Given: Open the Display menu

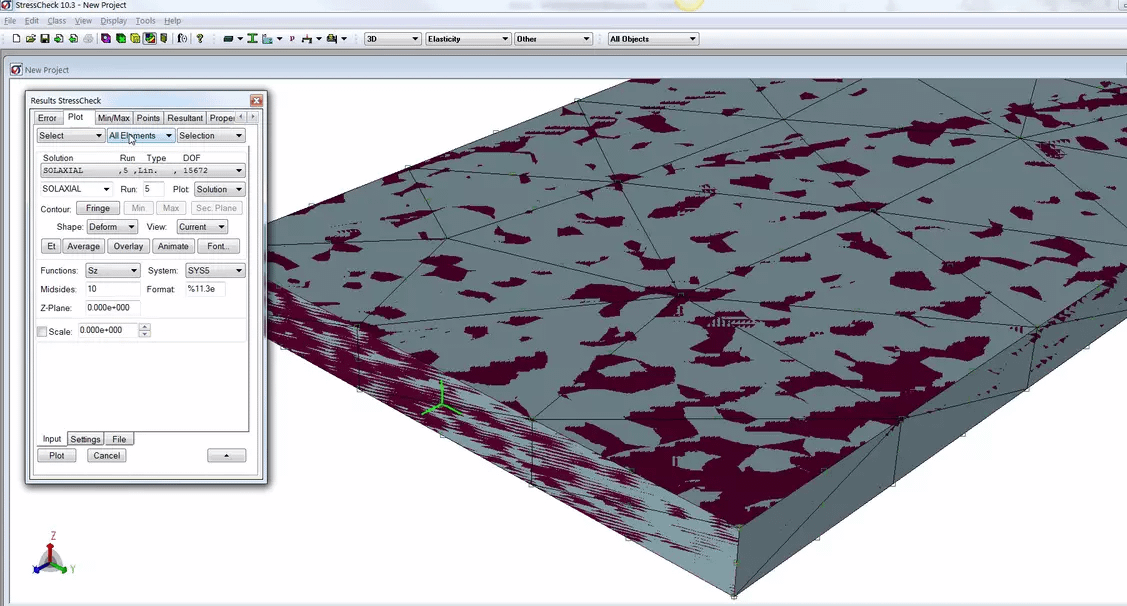Looking at the screenshot, I should 113,19.
